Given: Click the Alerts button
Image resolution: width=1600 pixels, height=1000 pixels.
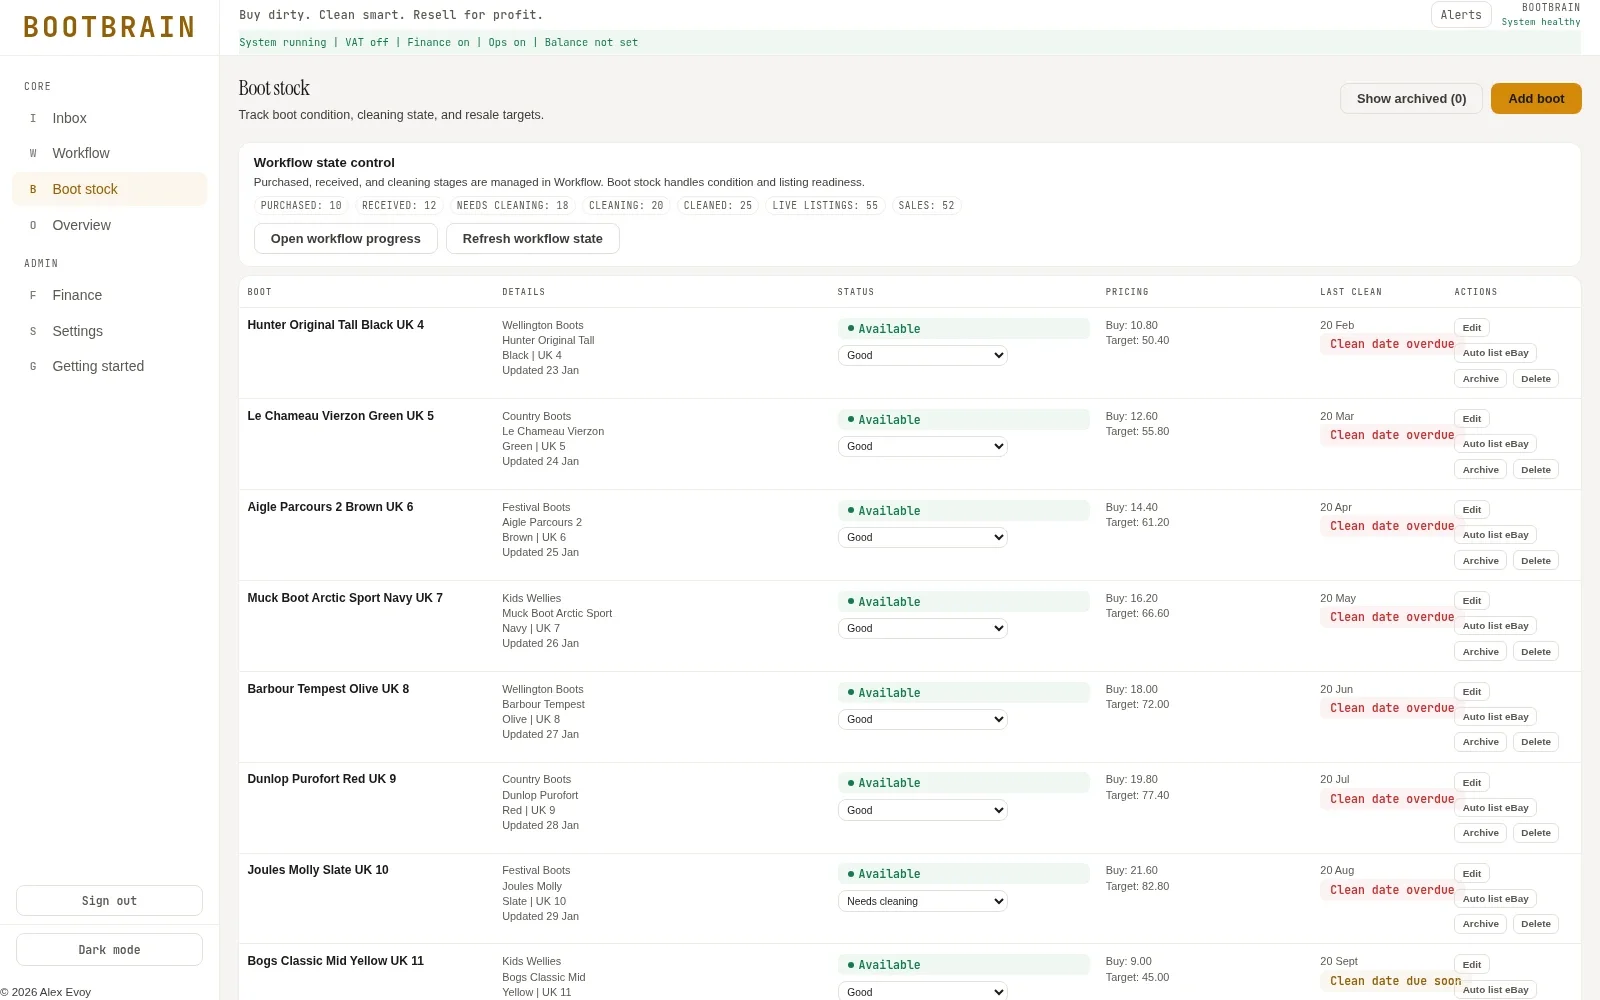Looking at the screenshot, I should coord(1461,15).
